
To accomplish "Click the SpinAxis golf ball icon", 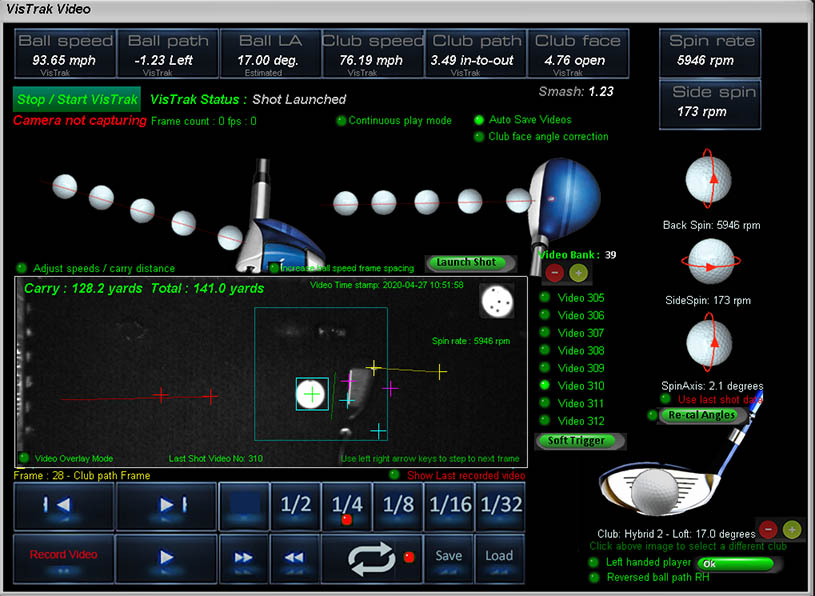I will (709, 343).
